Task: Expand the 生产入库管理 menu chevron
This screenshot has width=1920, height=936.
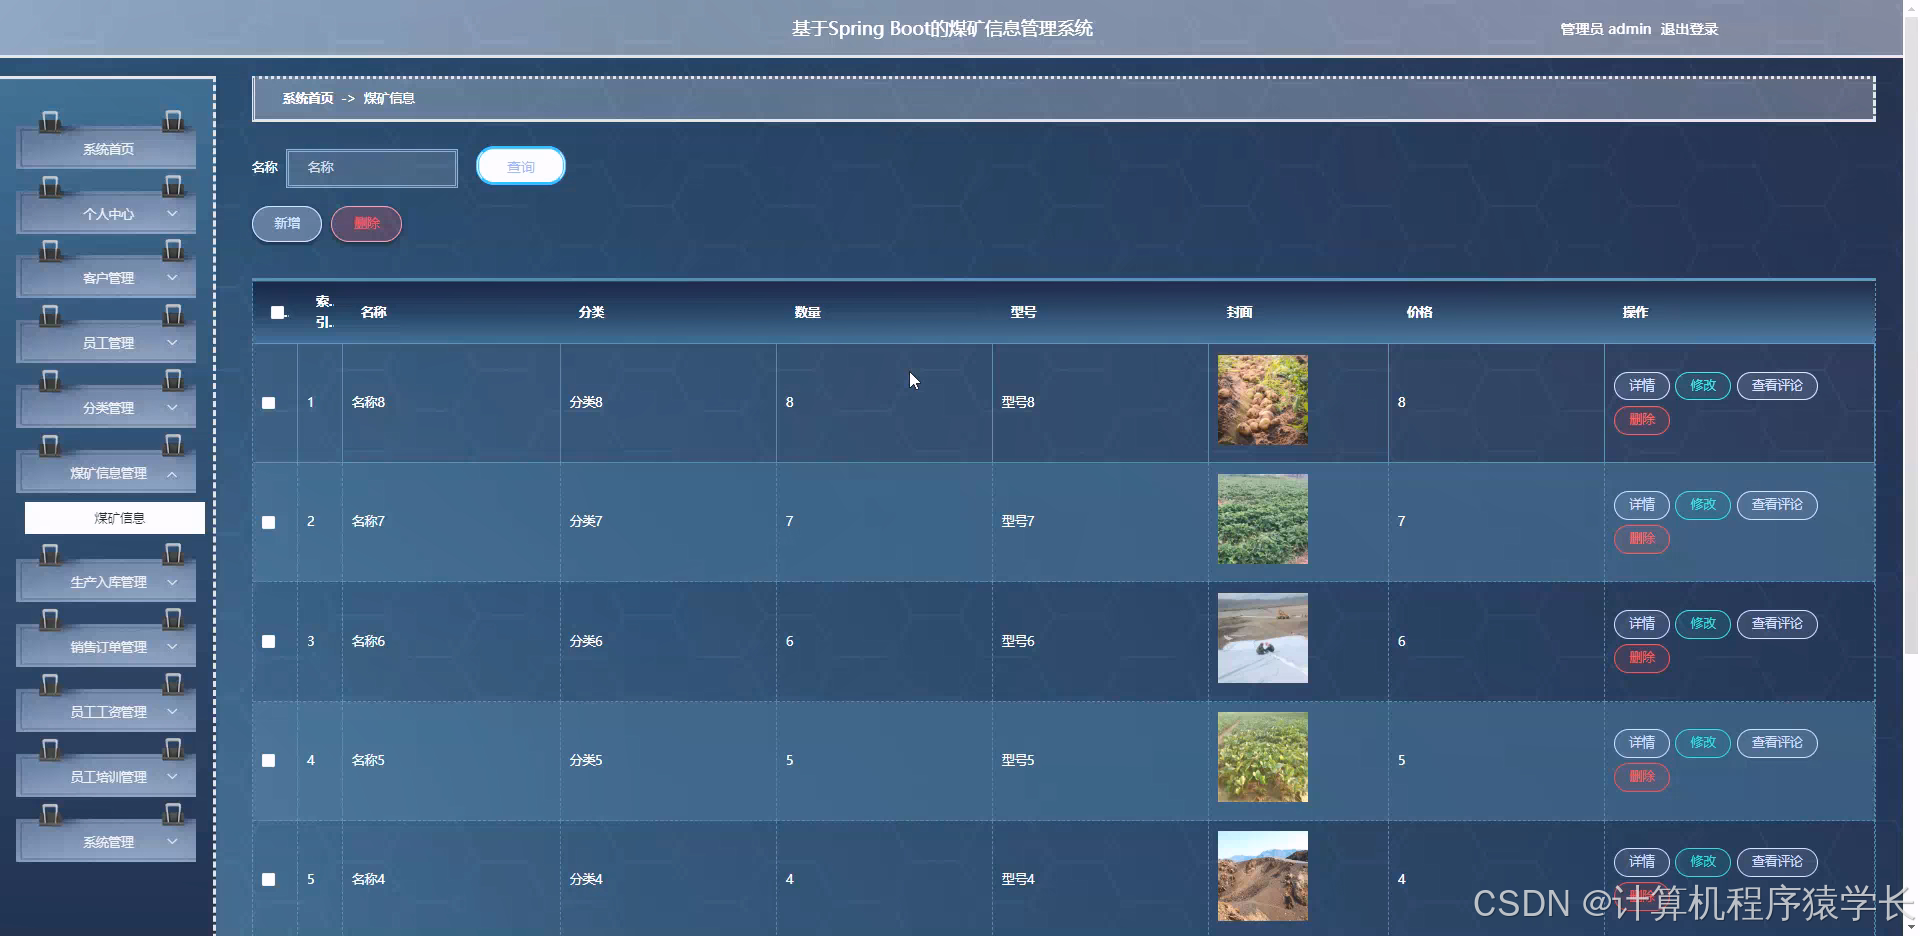Action: 172,582
